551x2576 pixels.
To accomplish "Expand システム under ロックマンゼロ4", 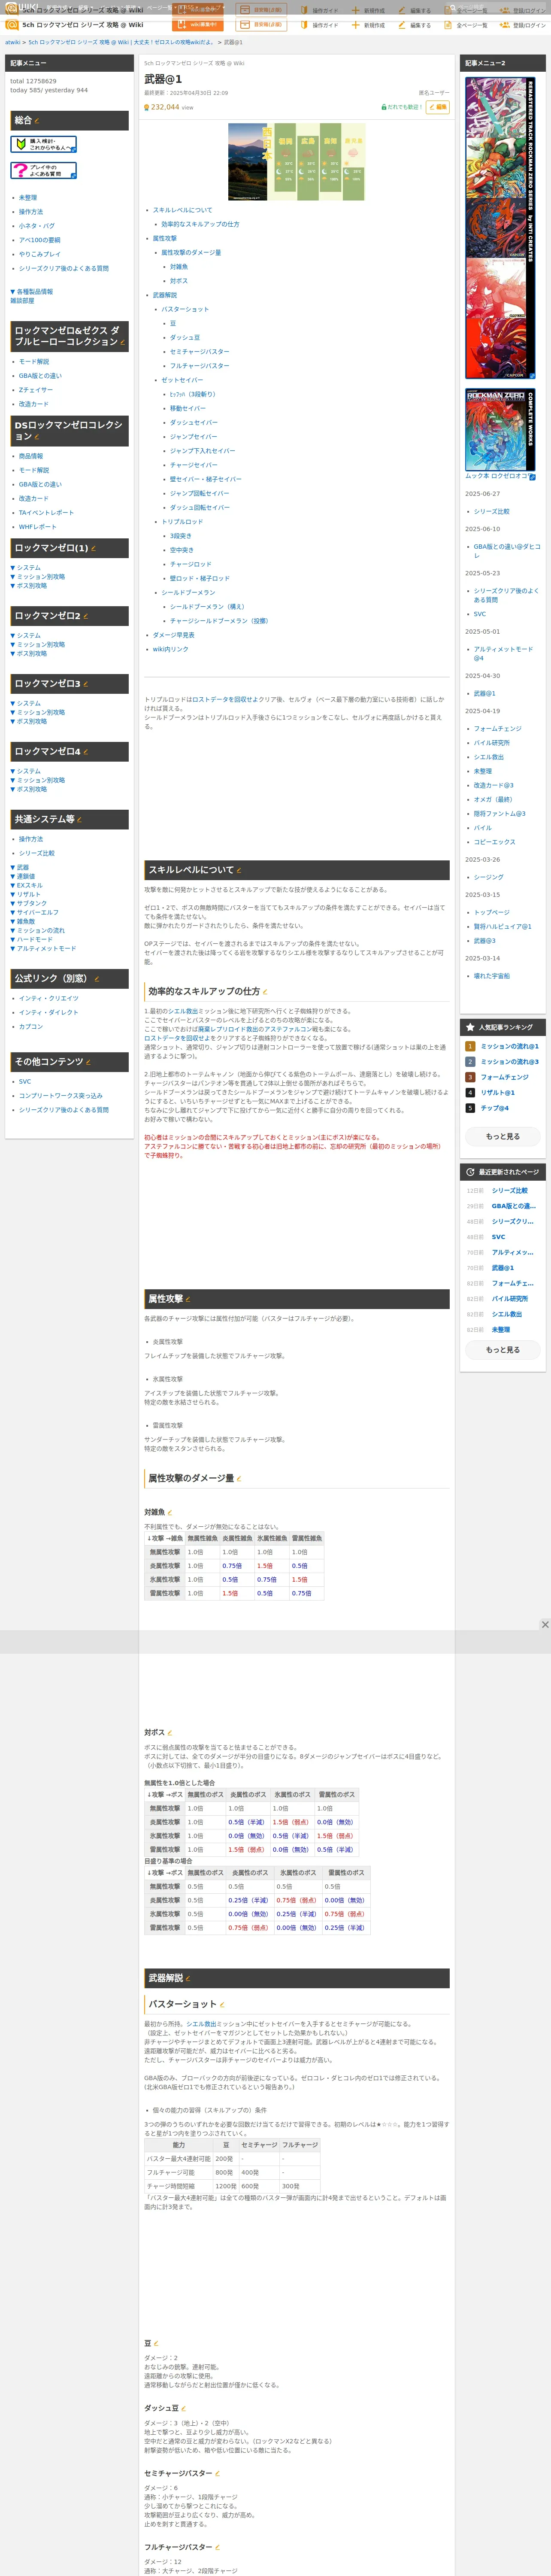I will click(x=26, y=771).
